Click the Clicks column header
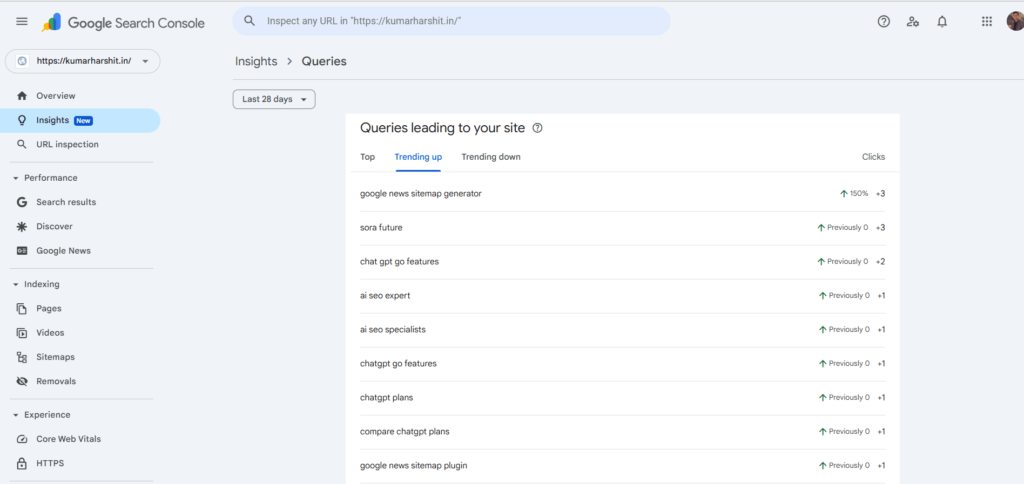 (x=873, y=157)
